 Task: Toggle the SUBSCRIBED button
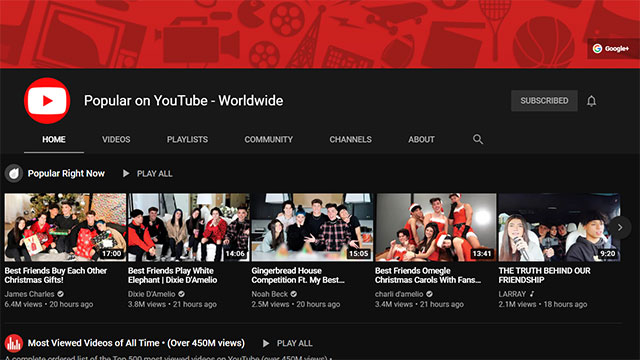point(544,101)
